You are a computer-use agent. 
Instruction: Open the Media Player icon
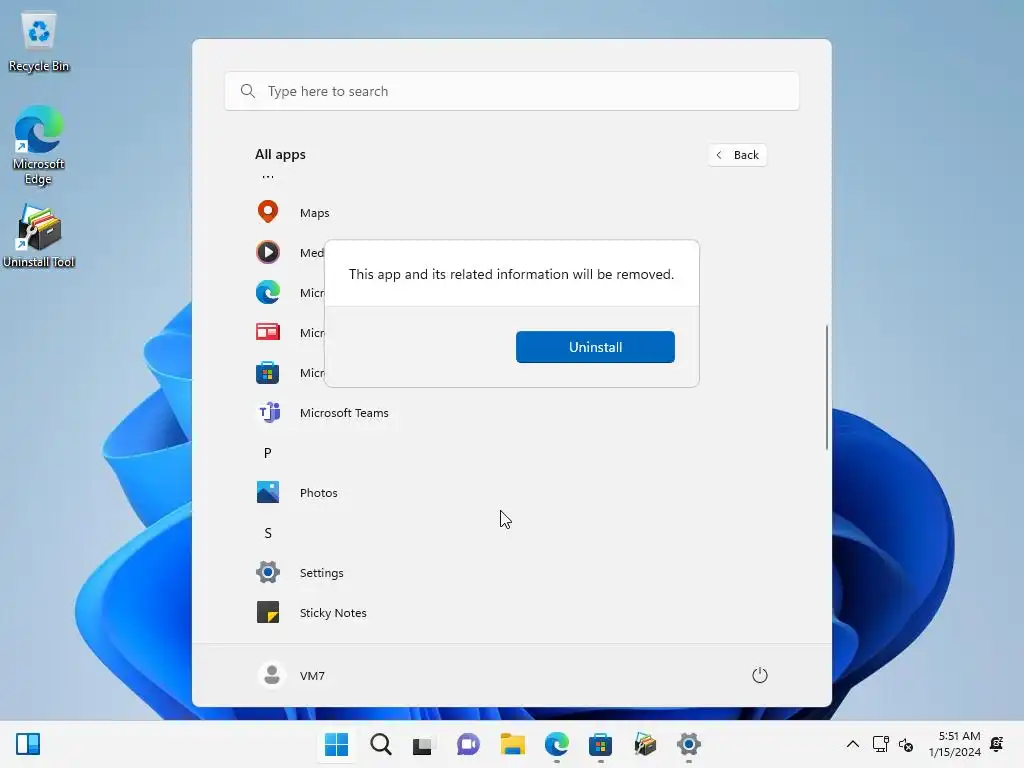click(268, 252)
